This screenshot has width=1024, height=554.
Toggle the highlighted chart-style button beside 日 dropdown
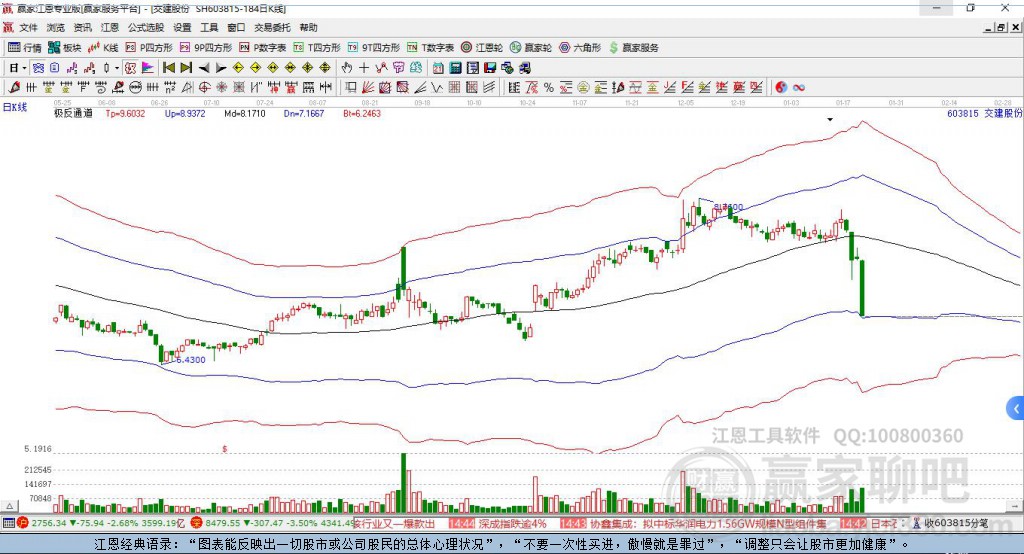click(x=38, y=68)
